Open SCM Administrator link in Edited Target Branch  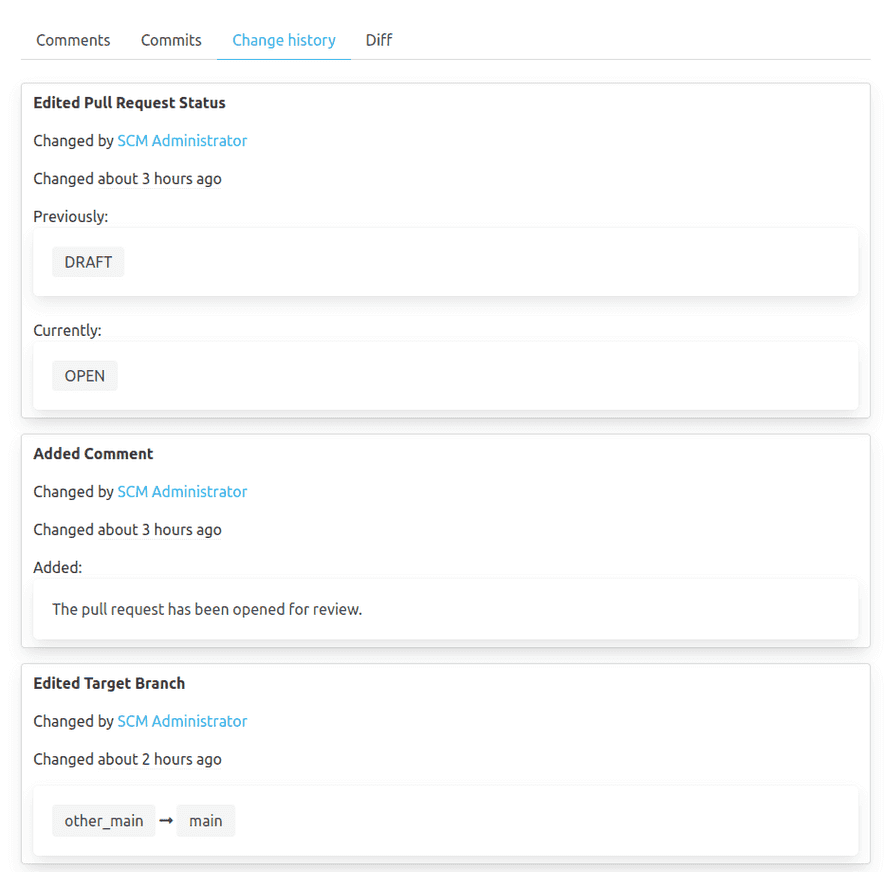point(182,721)
